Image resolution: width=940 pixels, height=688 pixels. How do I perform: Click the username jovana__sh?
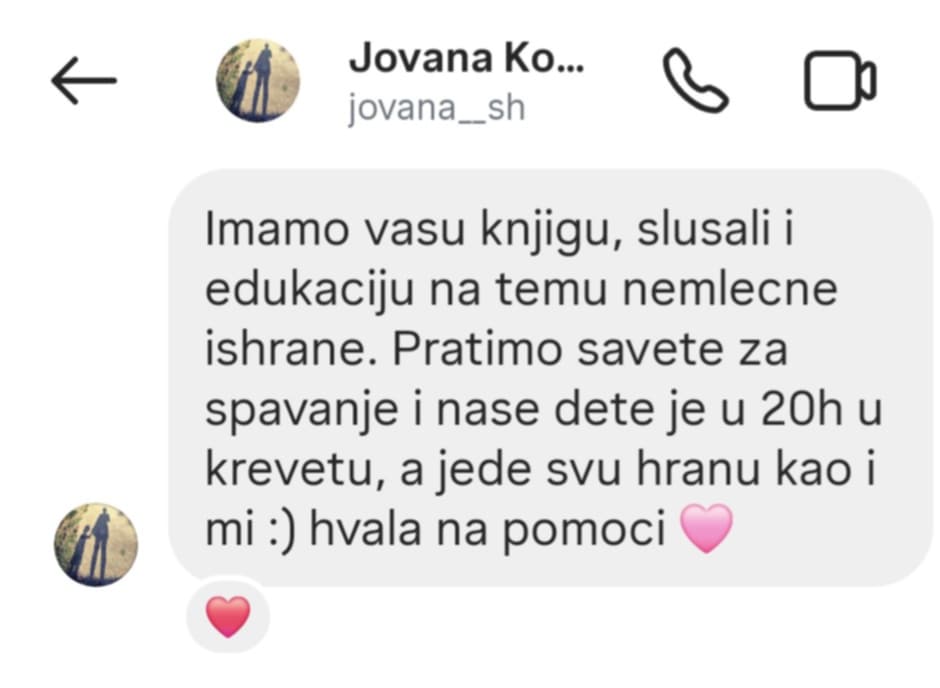(x=436, y=108)
